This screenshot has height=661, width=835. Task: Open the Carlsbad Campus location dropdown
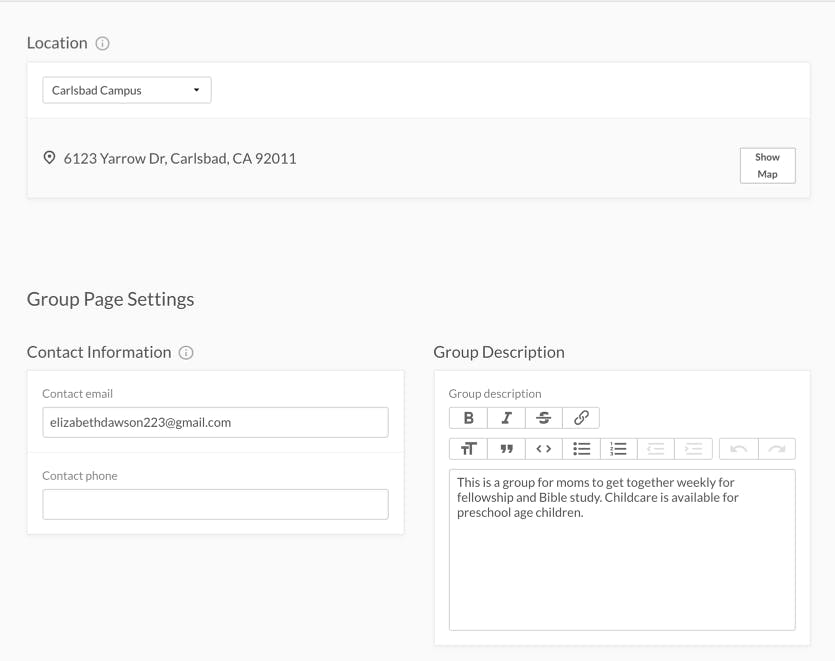(127, 90)
